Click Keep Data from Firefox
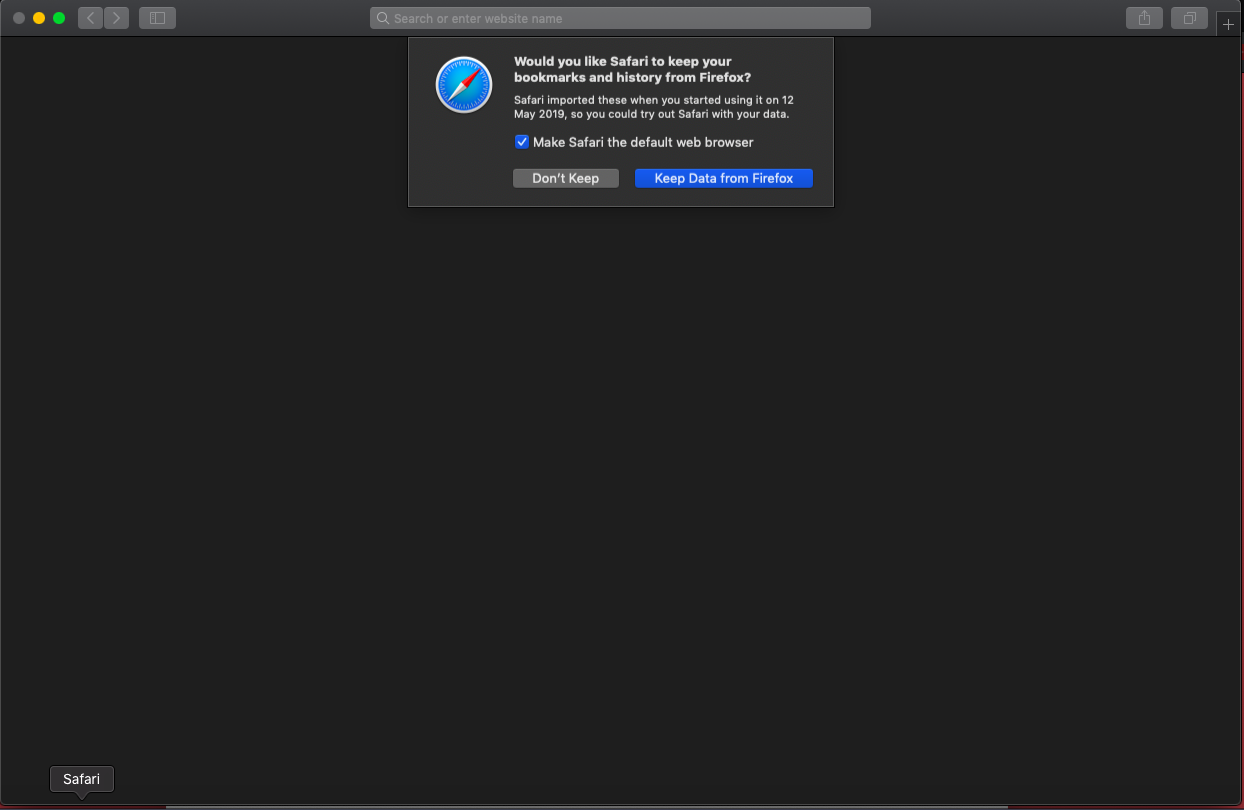This screenshot has width=1244, height=810. pos(724,178)
